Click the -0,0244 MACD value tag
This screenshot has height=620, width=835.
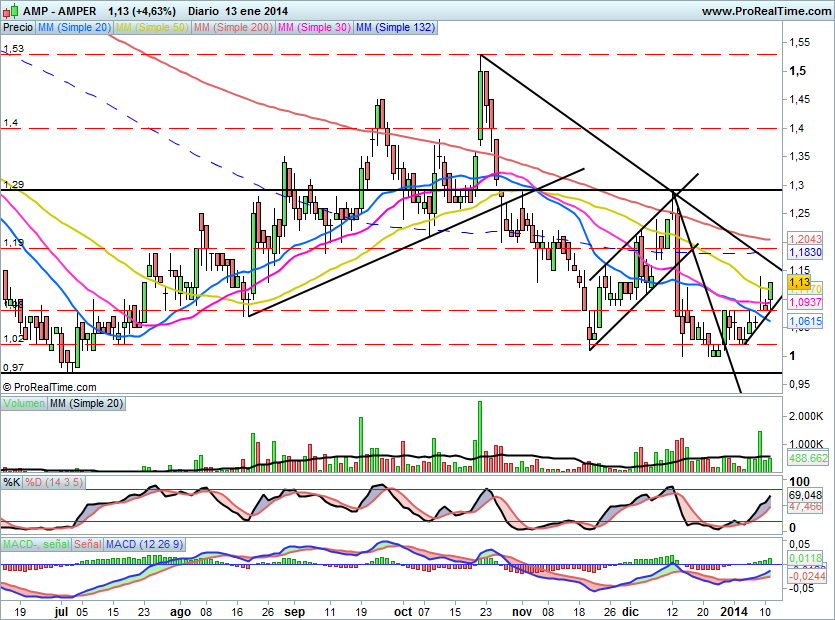(806, 576)
